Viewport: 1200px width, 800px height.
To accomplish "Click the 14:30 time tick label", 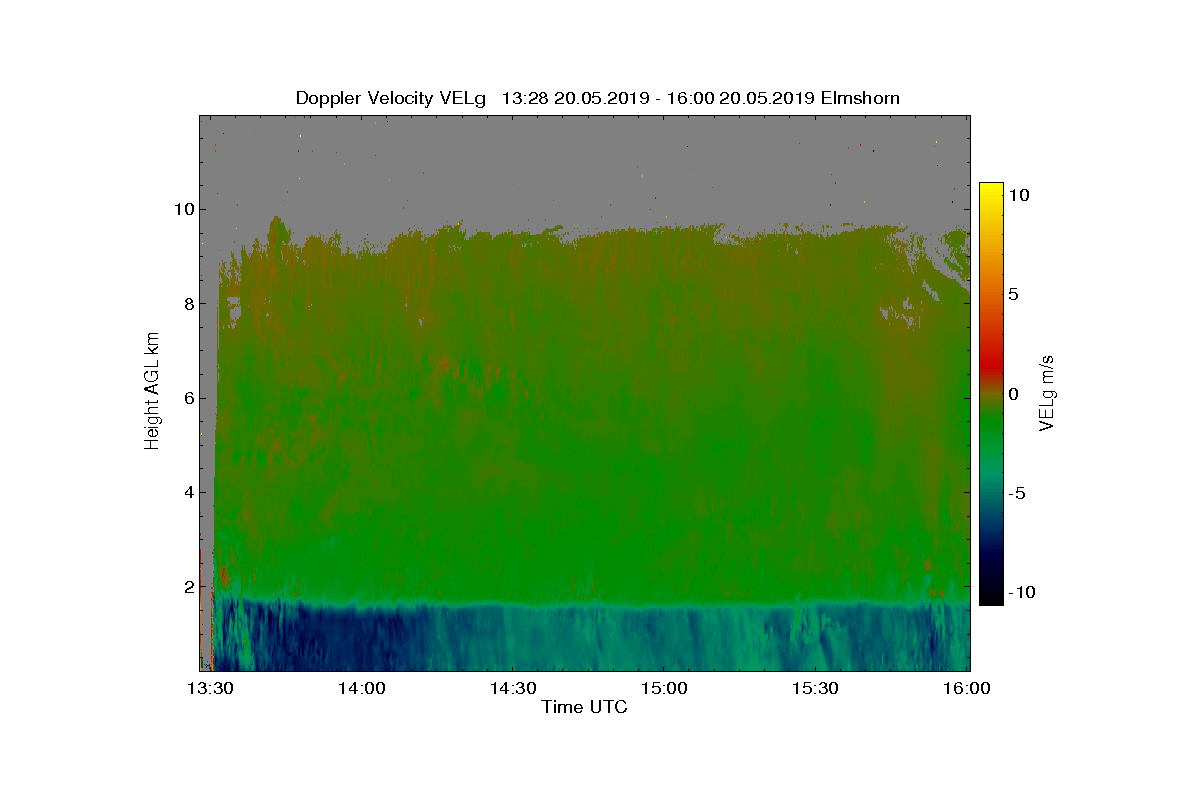I will click(x=513, y=688).
